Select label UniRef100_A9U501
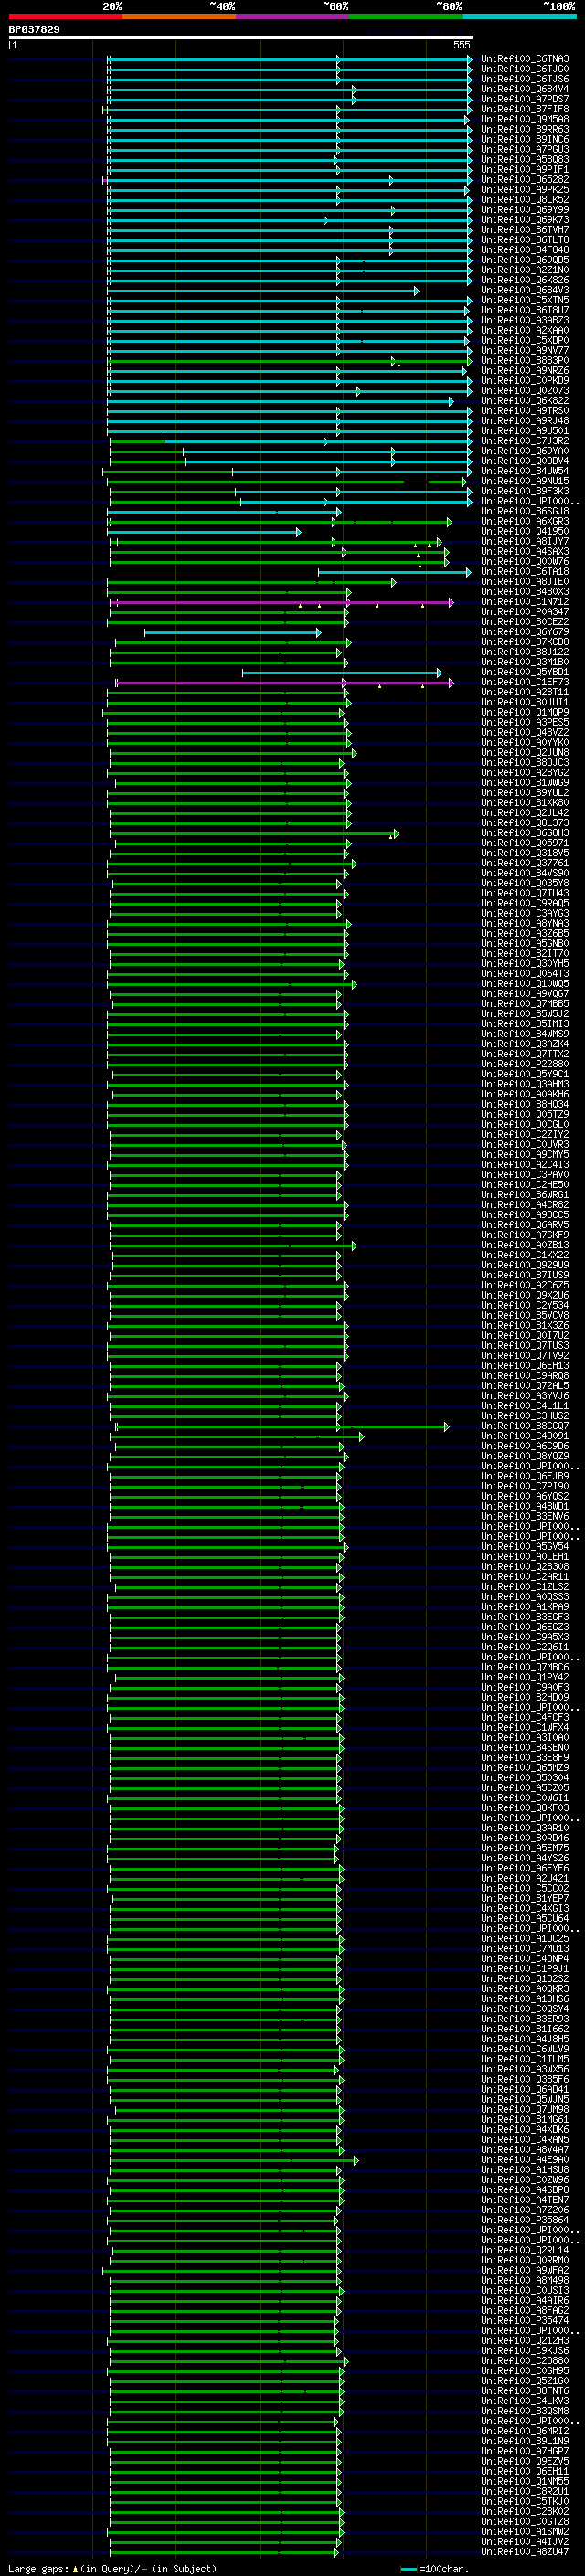 pos(525,431)
